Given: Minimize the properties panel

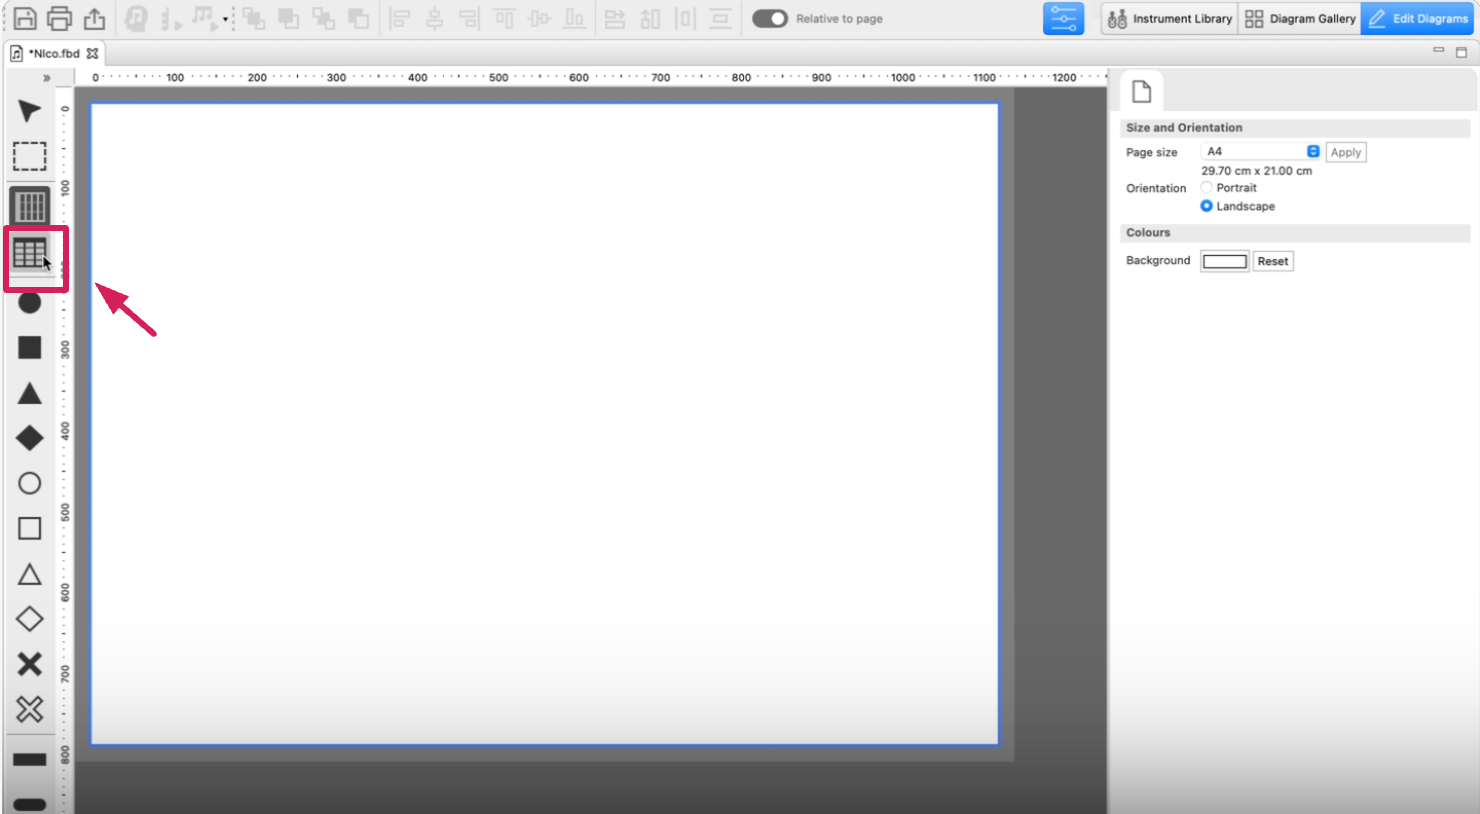Looking at the screenshot, I should tap(1438, 50).
